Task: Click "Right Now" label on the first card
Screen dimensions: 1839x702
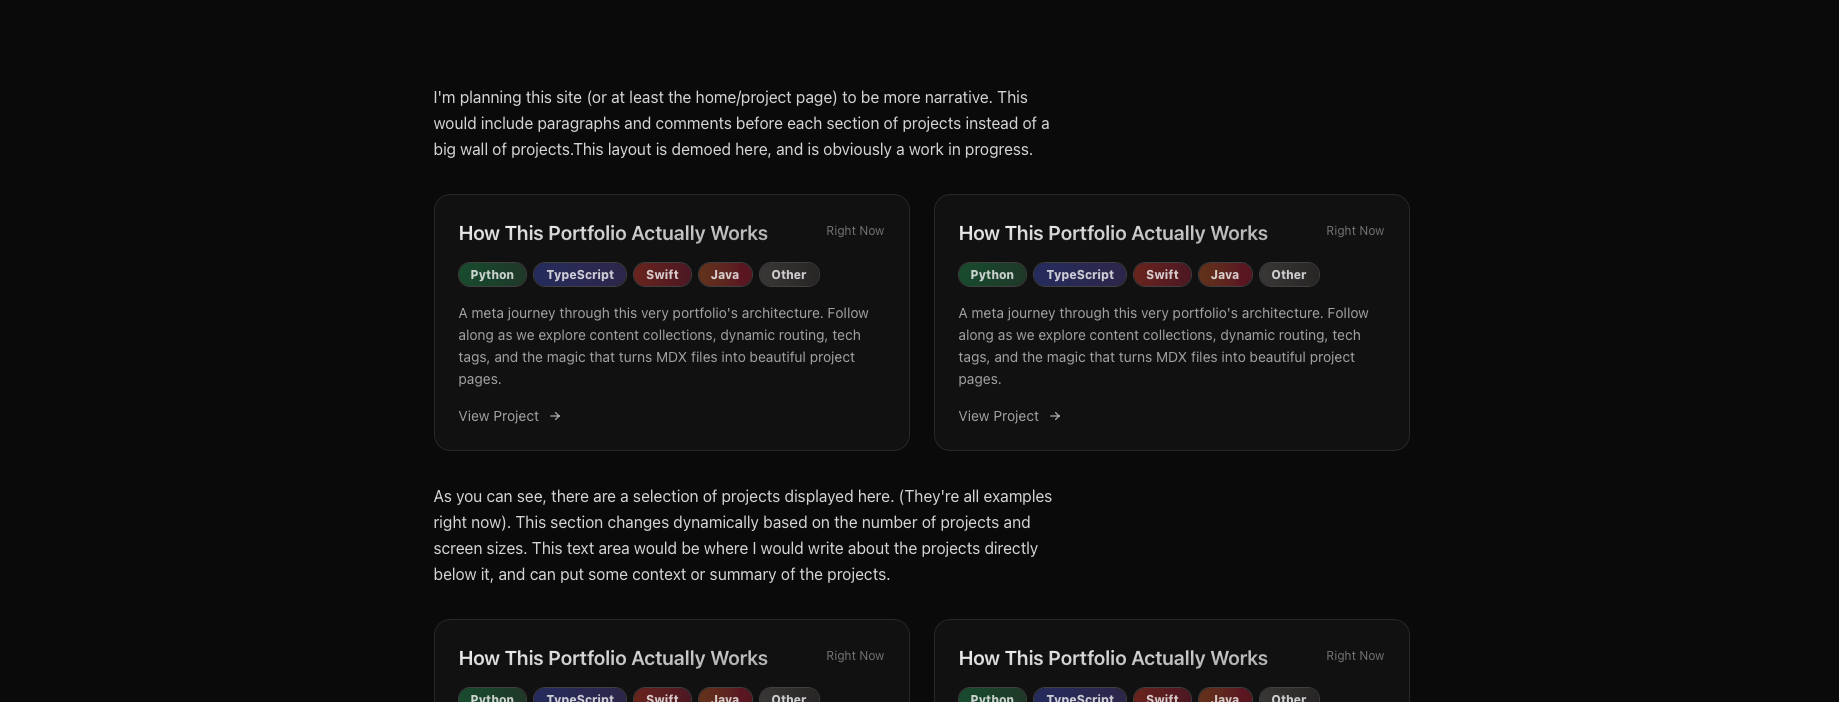Action: [855, 231]
